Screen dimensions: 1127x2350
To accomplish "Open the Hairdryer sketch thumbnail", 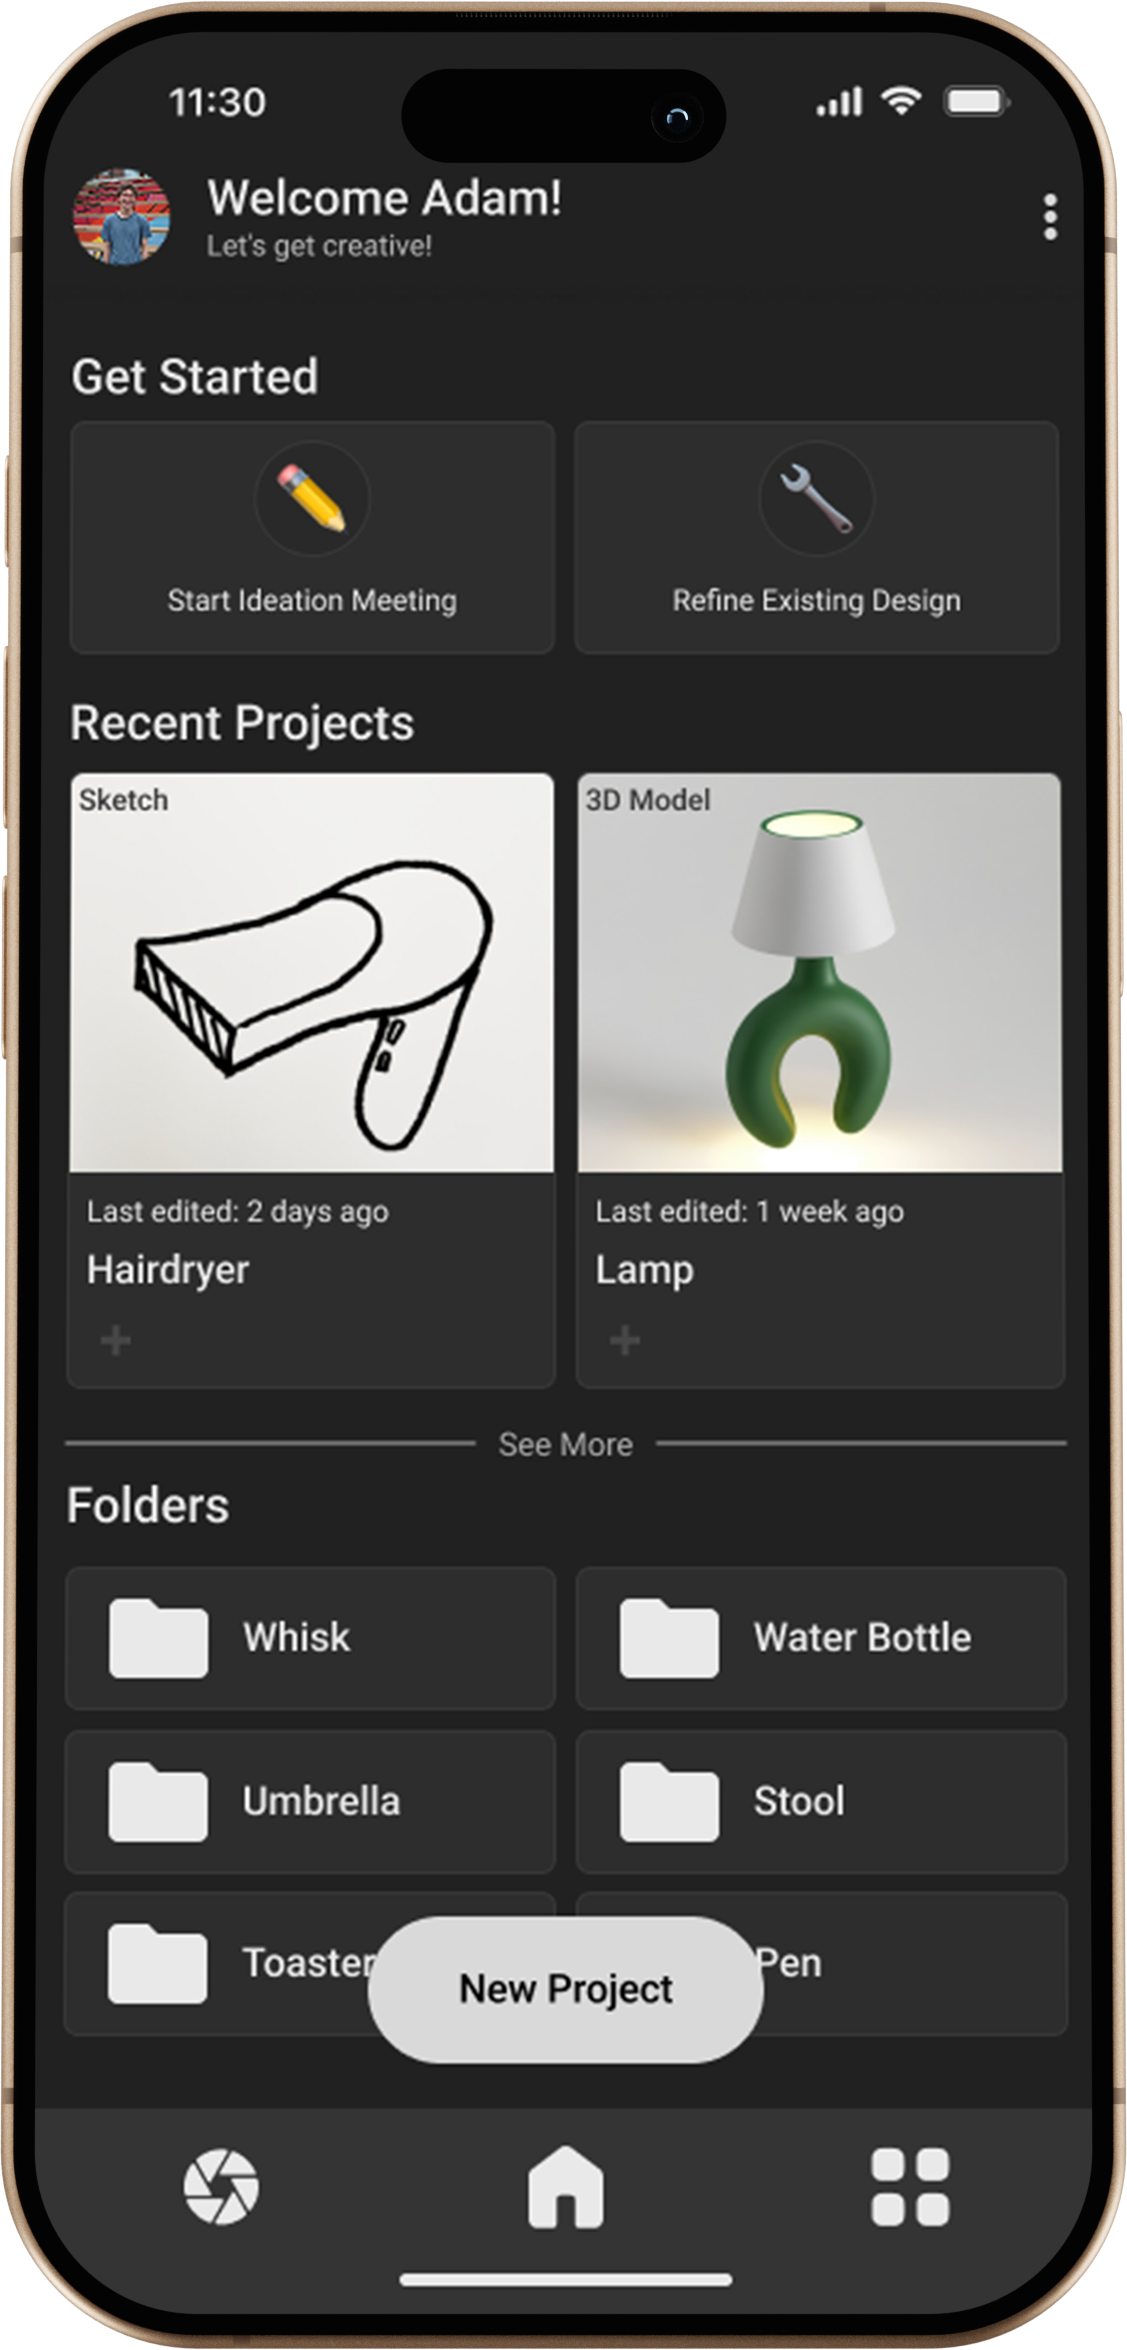I will pyautogui.click(x=311, y=972).
